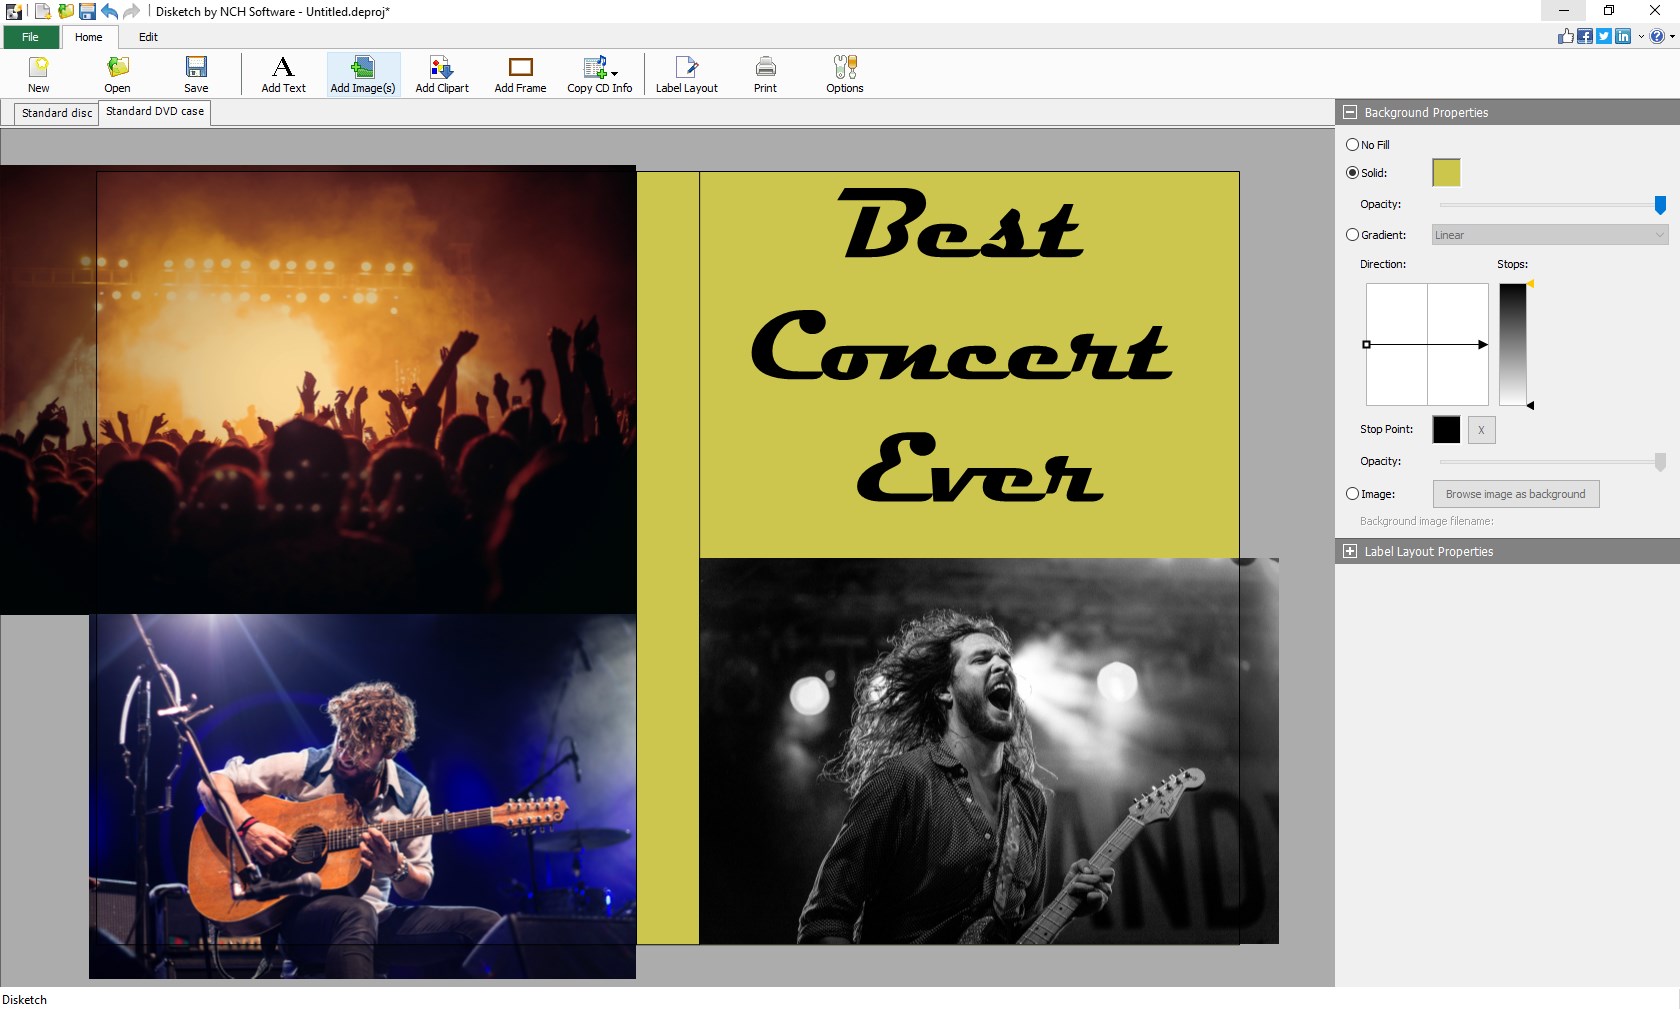Enable the No Fill background option
Image resolution: width=1680 pixels, height=1010 pixels.
pos(1352,145)
